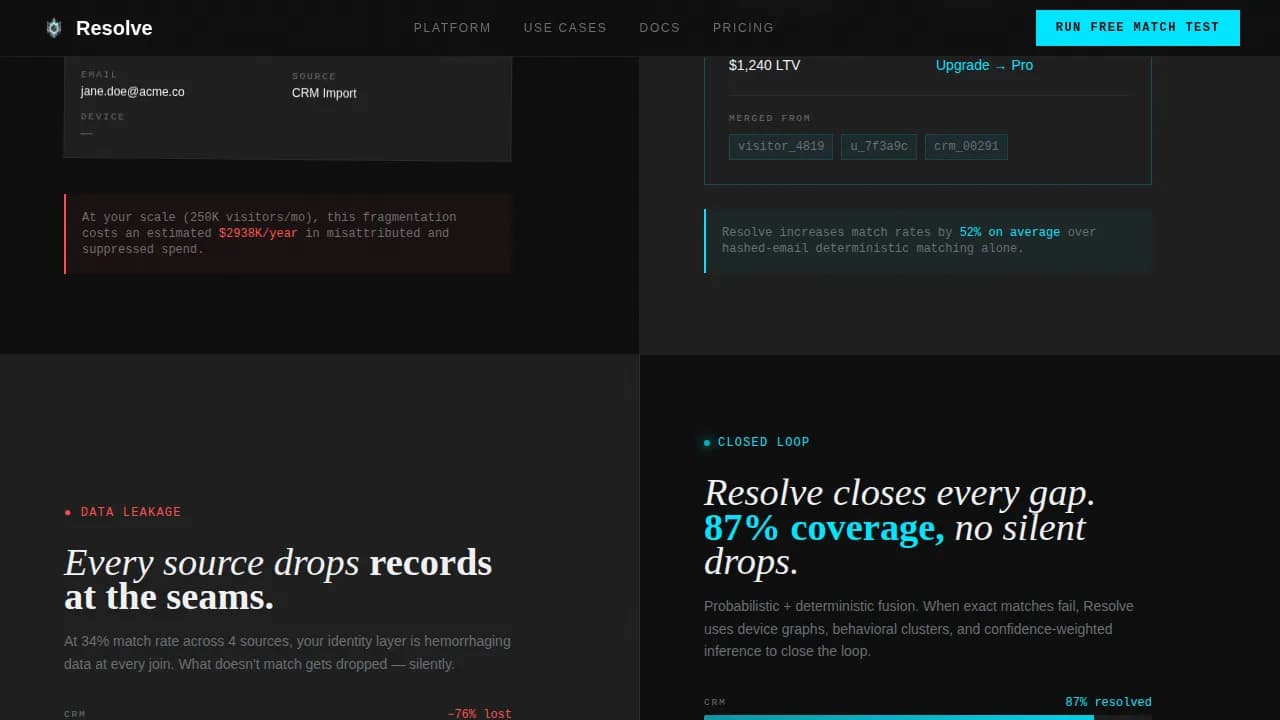Open the Platform nav item
Screen dimensions: 1280x720
click(x=452, y=28)
